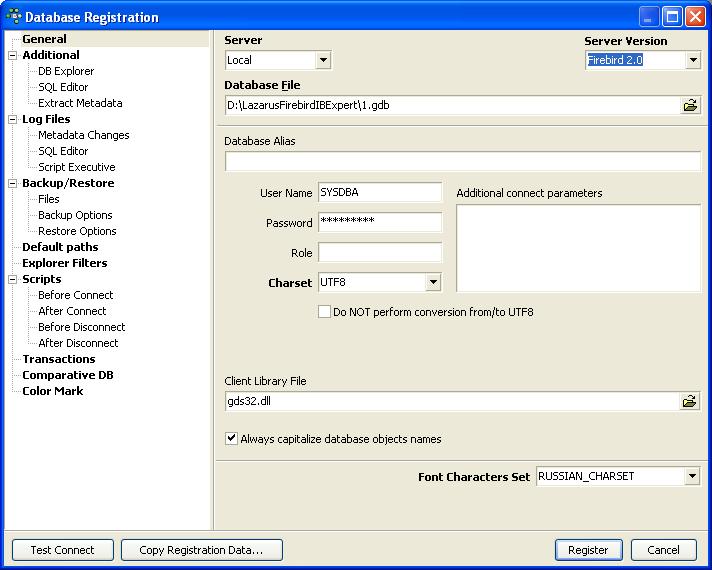Select Metadata Changes item
Viewport: 712px width, 570px height.
tap(84, 135)
